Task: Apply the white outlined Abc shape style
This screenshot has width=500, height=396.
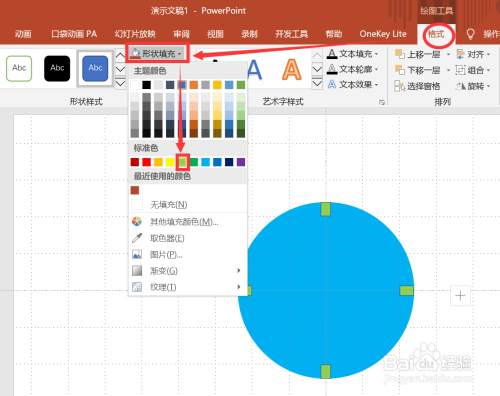Action: pos(19,68)
